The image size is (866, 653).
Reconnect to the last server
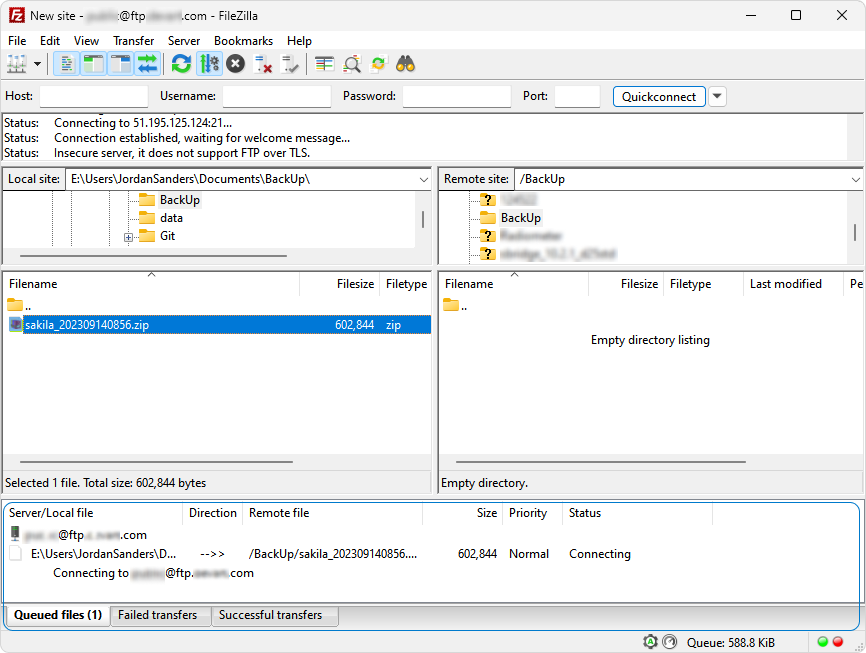coord(290,65)
